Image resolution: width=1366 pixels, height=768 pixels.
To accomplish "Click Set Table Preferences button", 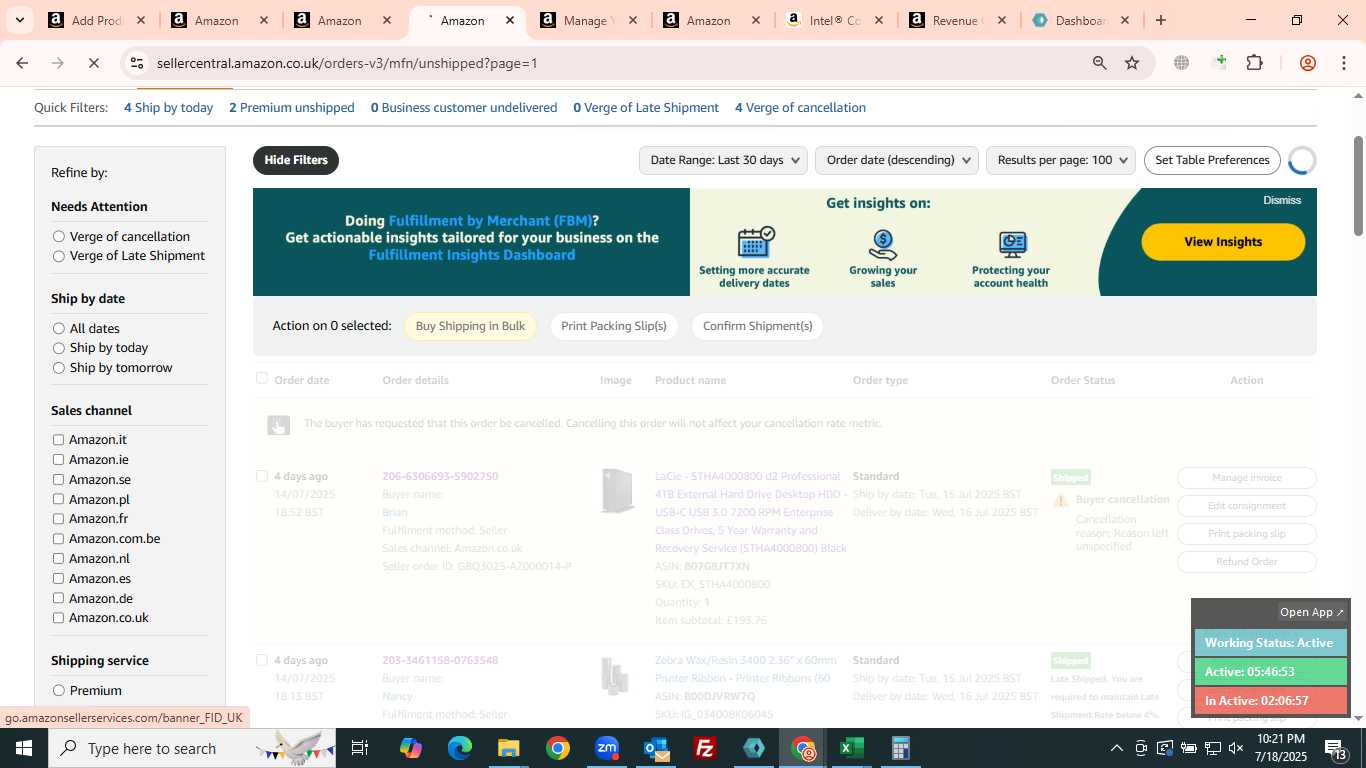I will coord(1212,160).
